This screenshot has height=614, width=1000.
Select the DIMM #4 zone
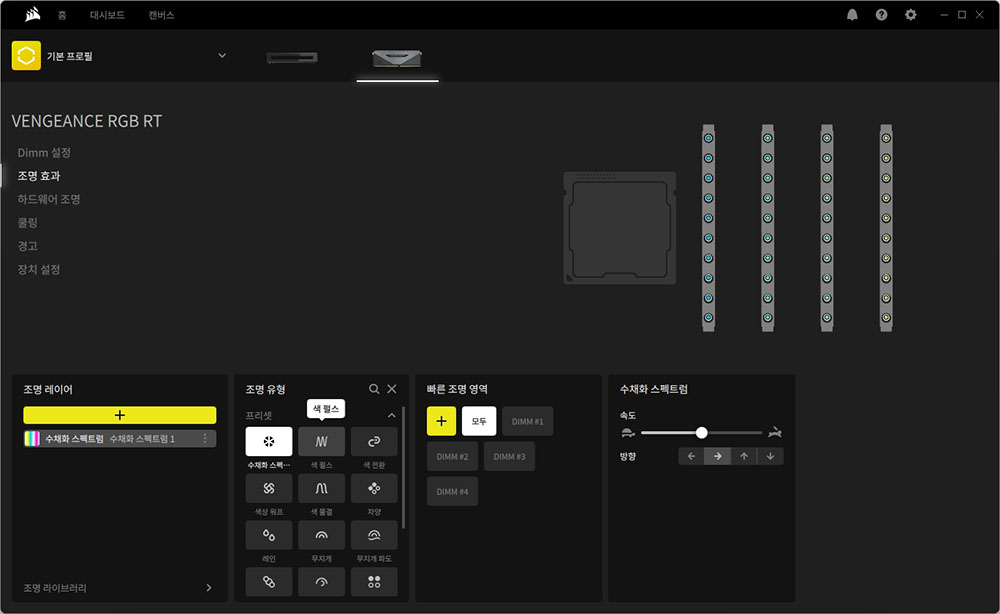click(x=452, y=492)
